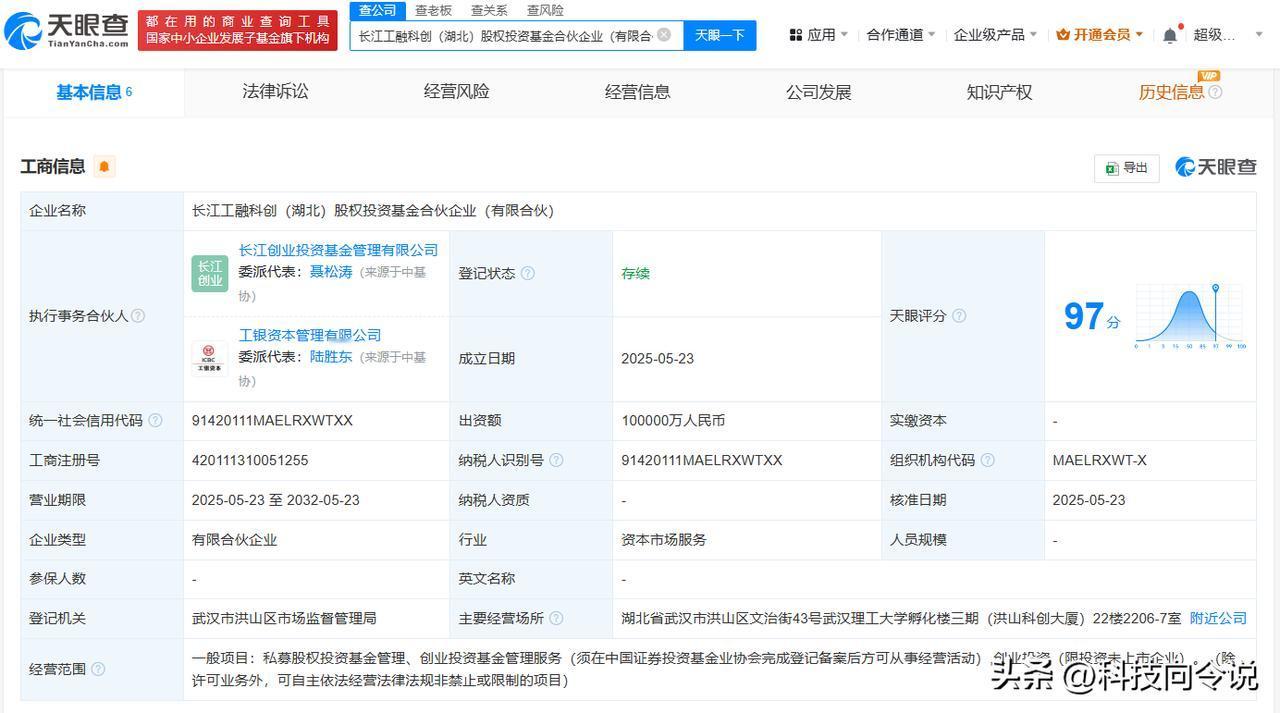Switch to the 查关系 search tab

pyautogui.click(x=489, y=10)
